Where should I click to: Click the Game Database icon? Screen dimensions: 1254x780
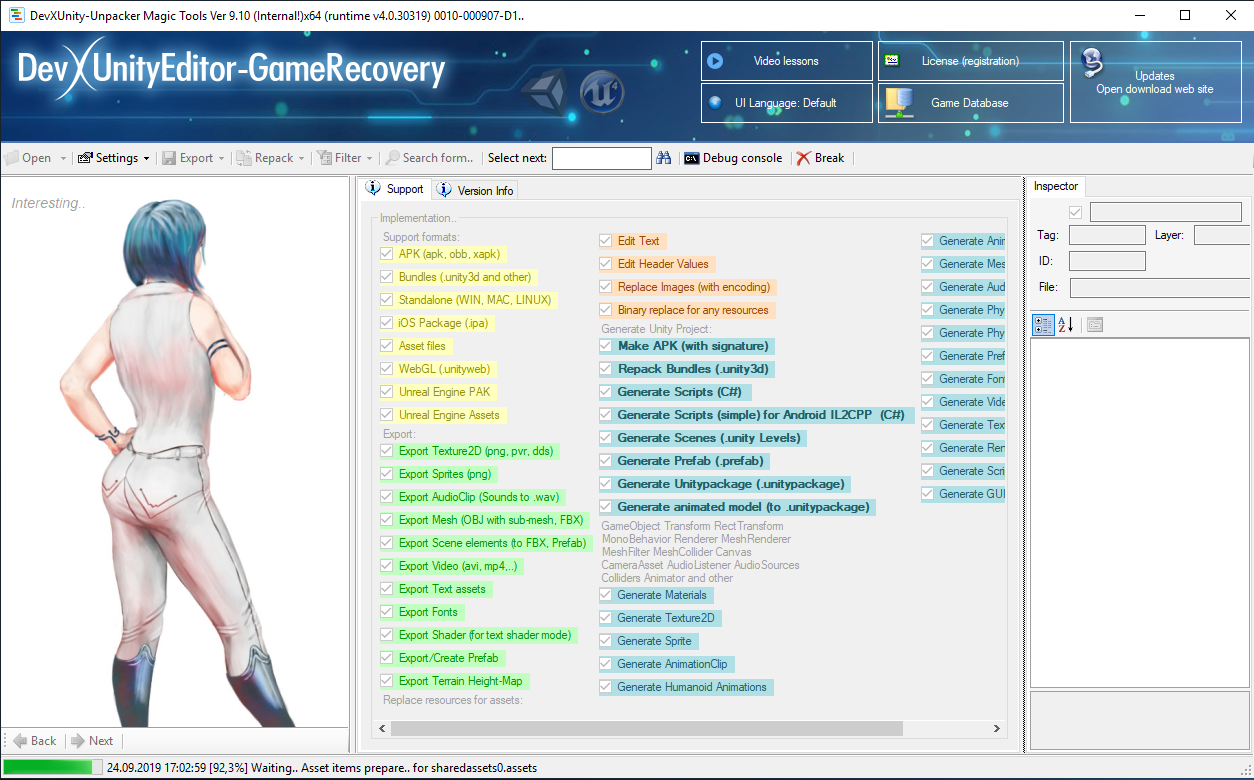click(897, 102)
